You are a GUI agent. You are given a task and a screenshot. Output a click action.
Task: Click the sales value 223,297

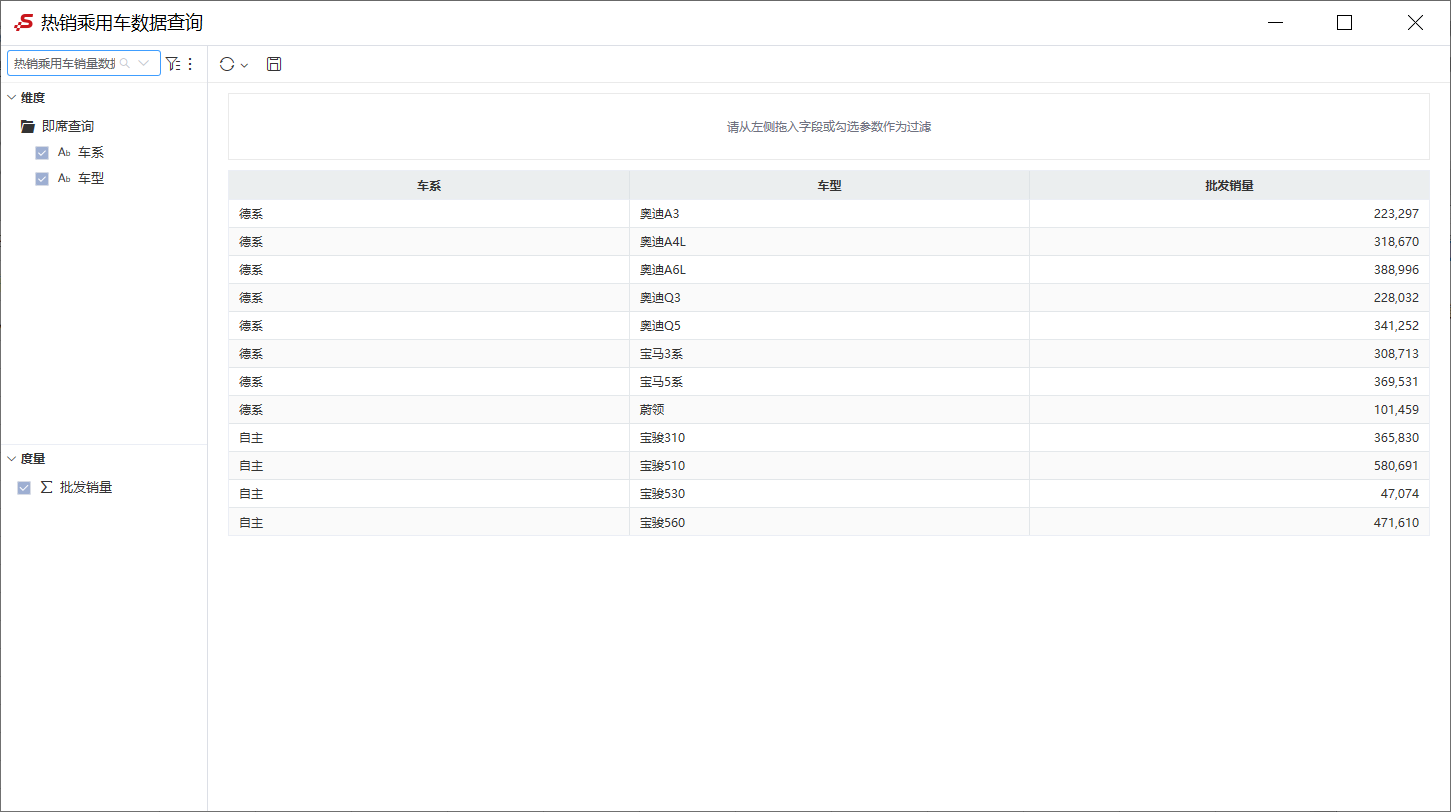click(x=1396, y=214)
